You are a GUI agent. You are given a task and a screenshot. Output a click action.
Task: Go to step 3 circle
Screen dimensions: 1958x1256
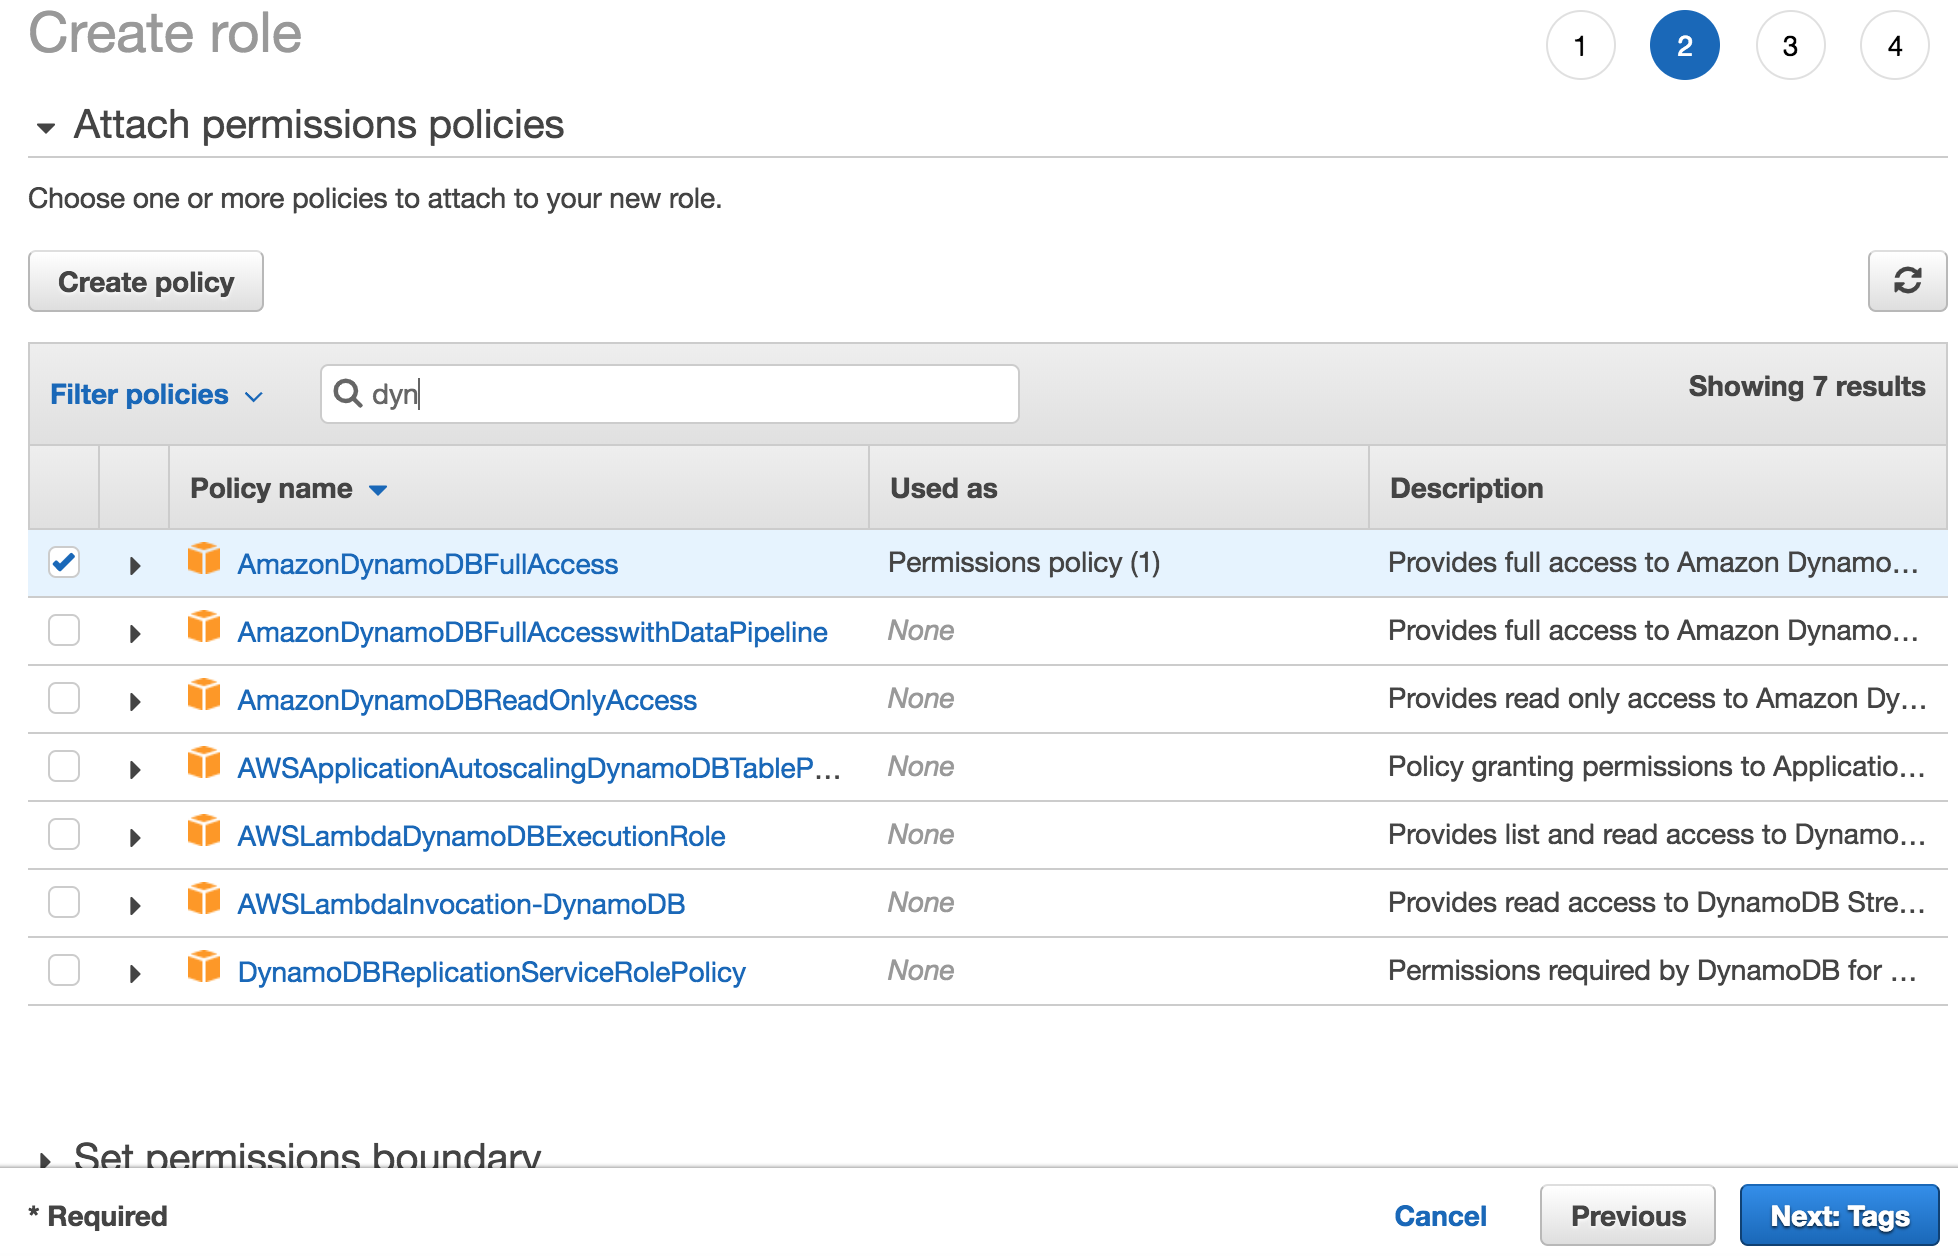click(1790, 46)
